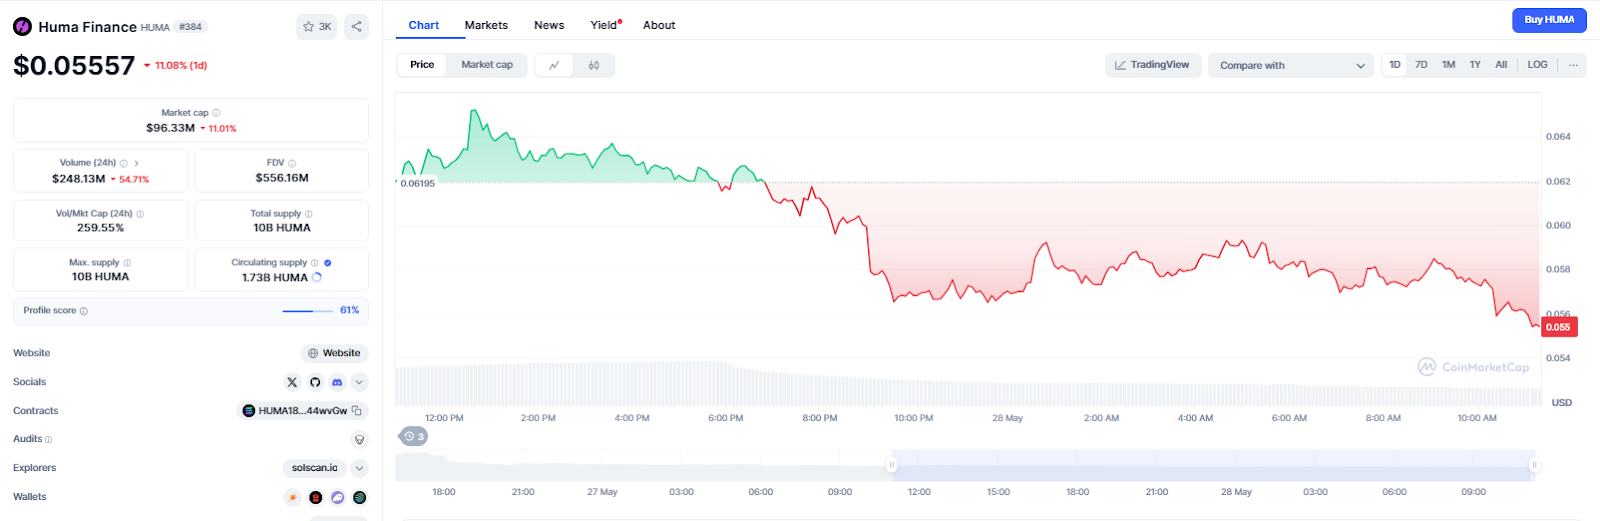The width and height of the screenshot is (1600, 521).
Task: Click the $96.33M market cap value
Action: coord(170,128)
